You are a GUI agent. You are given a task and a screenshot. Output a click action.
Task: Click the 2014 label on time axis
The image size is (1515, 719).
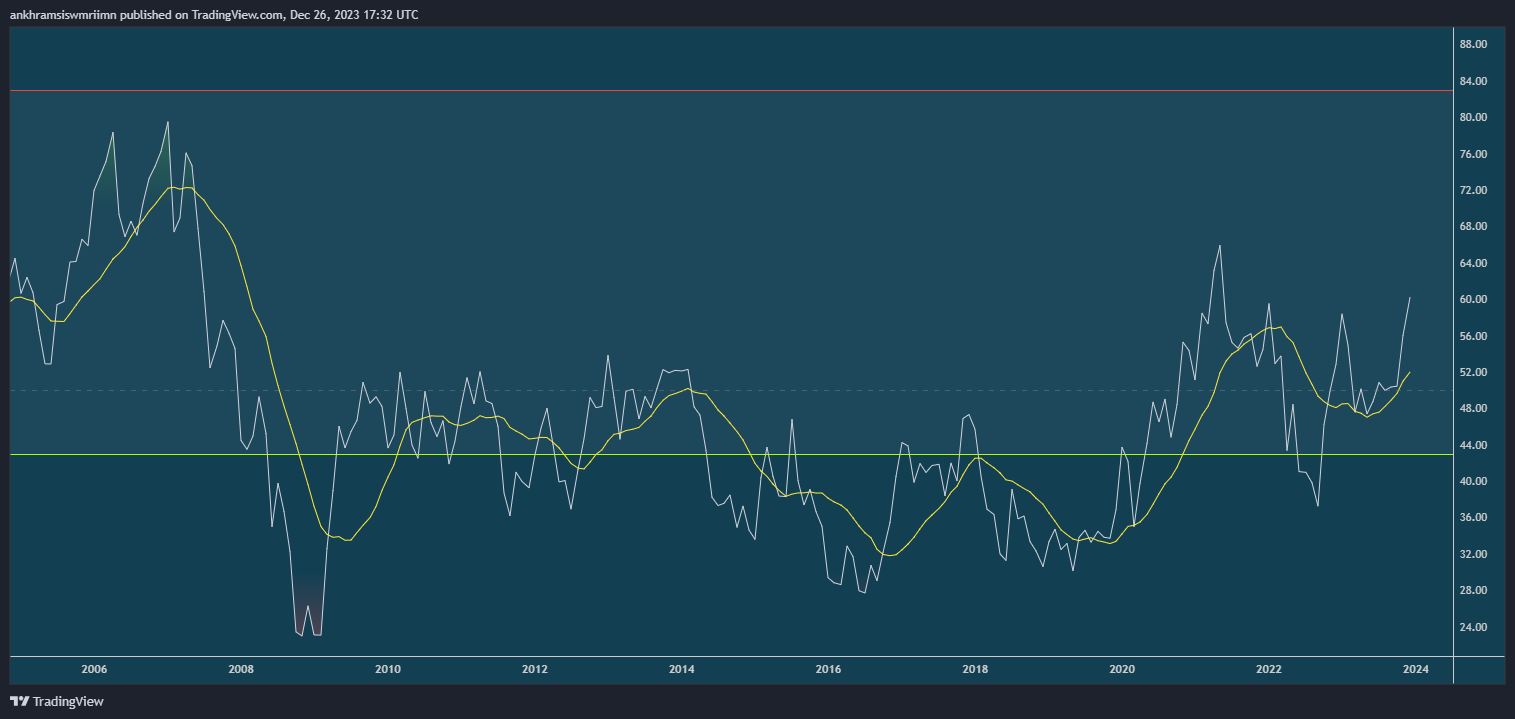(682, 669)
